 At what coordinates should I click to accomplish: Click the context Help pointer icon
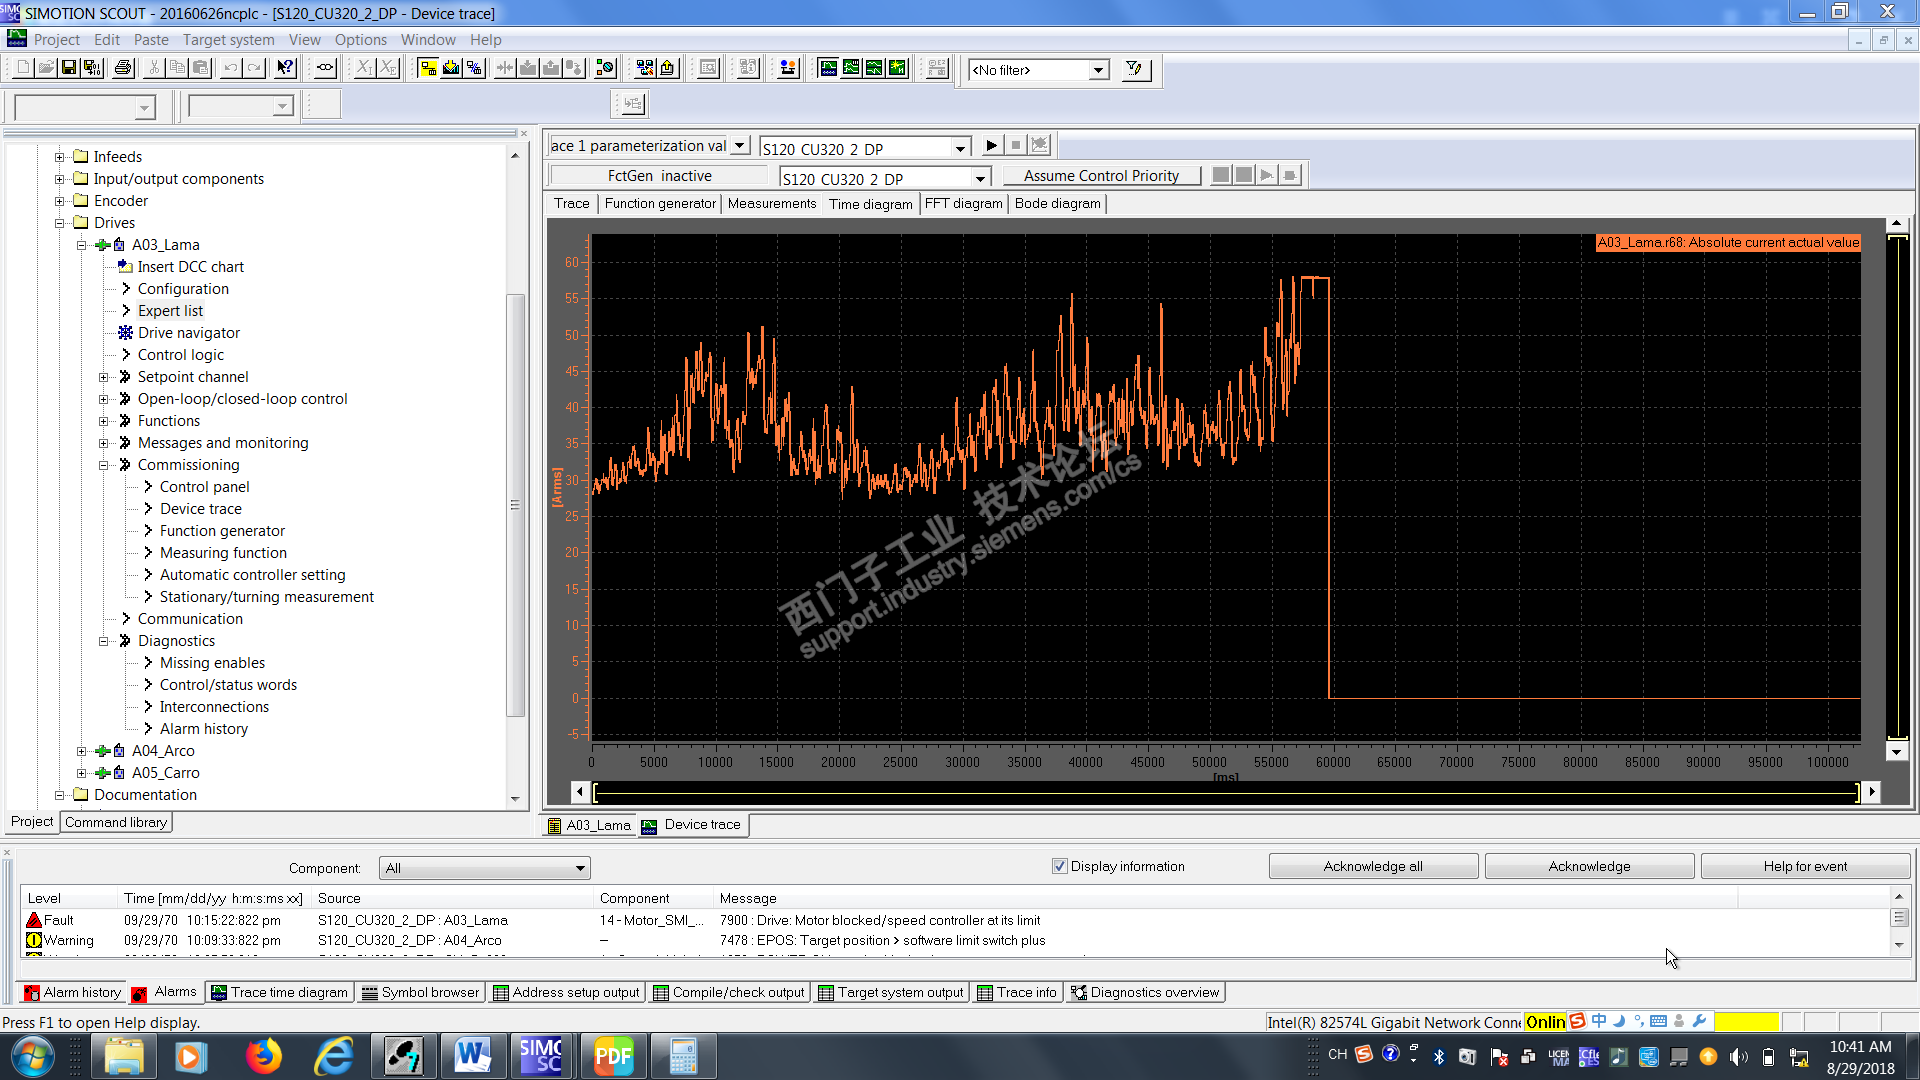coord(286,68)
